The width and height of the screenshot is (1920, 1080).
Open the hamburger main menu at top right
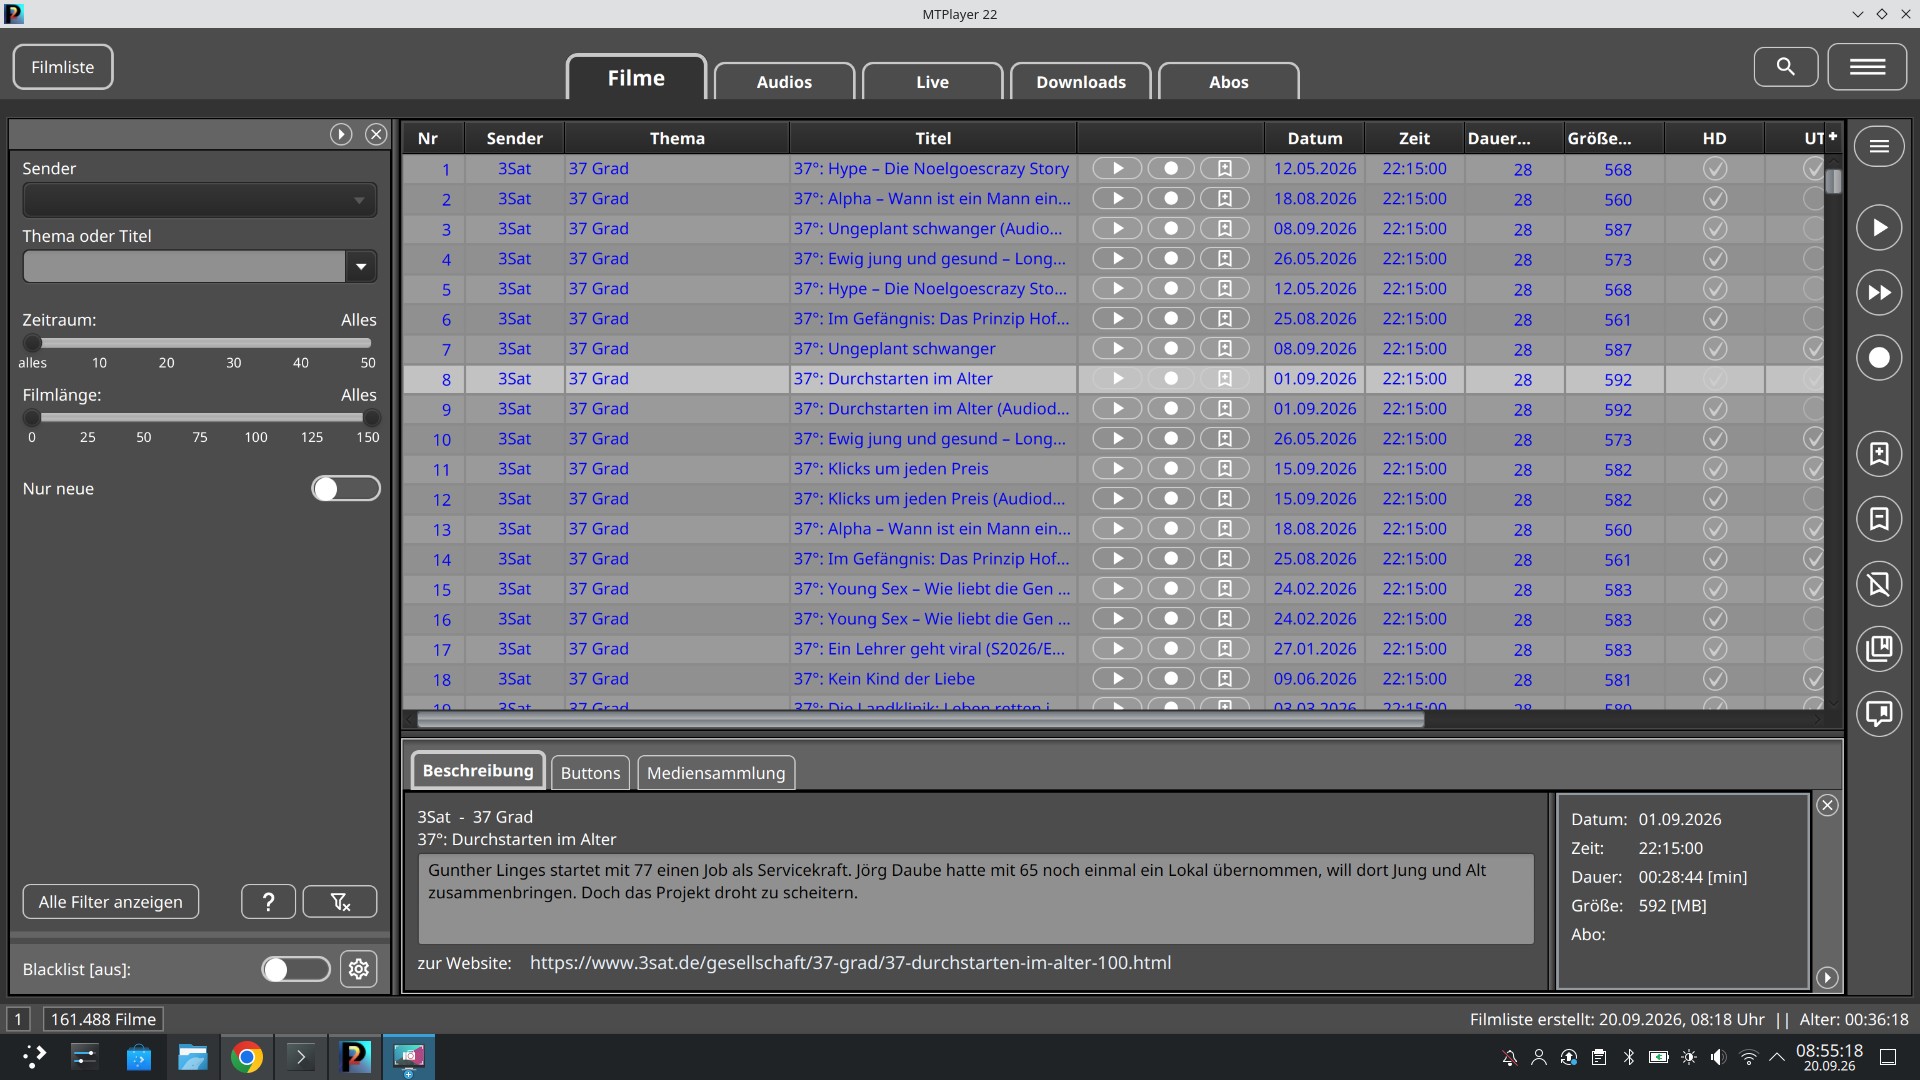pyautogui.click(x=1867, y=67)
